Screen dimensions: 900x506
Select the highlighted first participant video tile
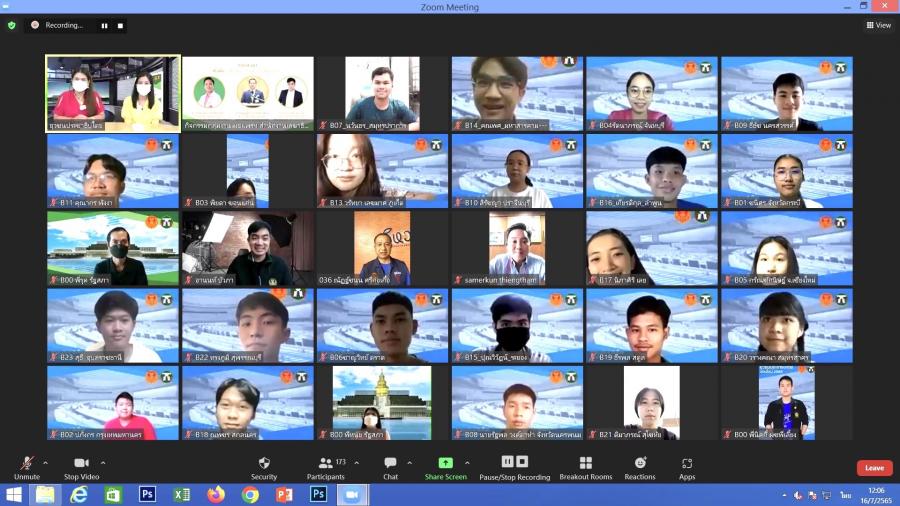pos(113,93)
